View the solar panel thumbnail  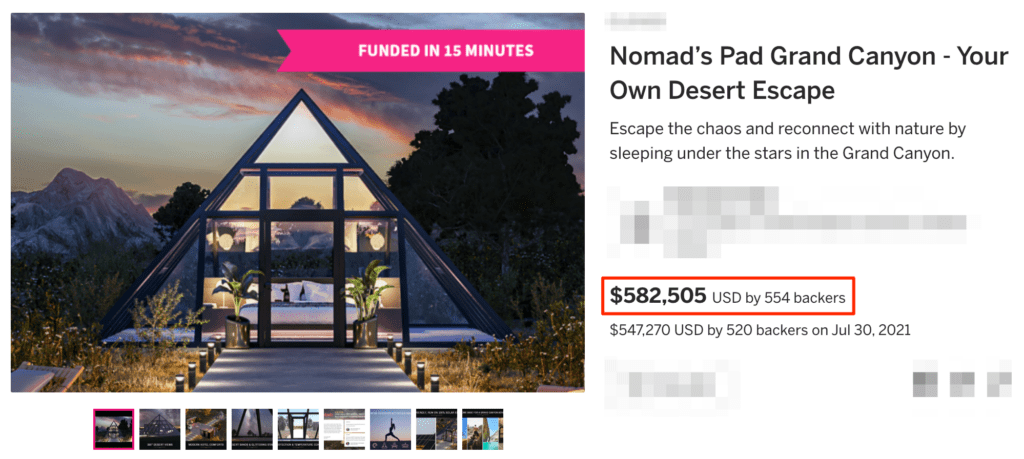pyautogui.click(x=436, y=429)
